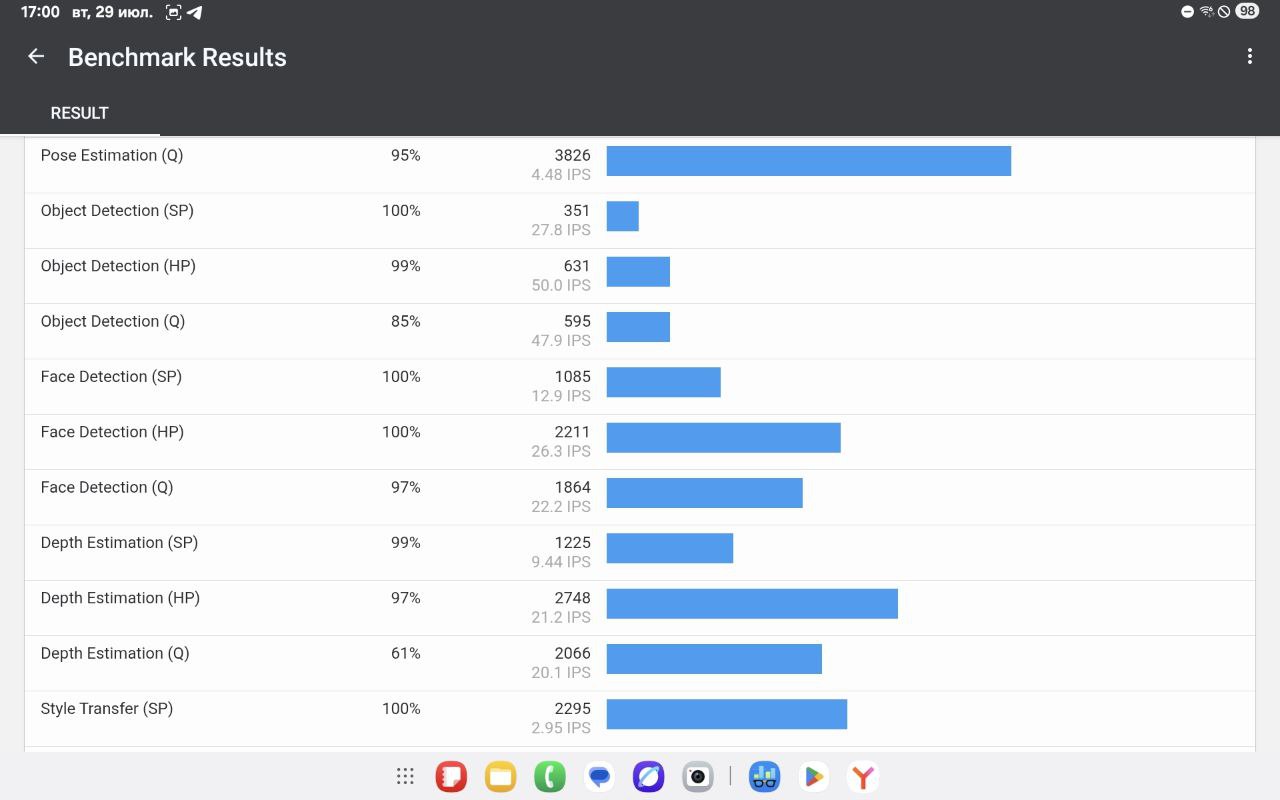Open the Samsung Internet browser
The image size is (1280, 800).
(x=648, y=776)
